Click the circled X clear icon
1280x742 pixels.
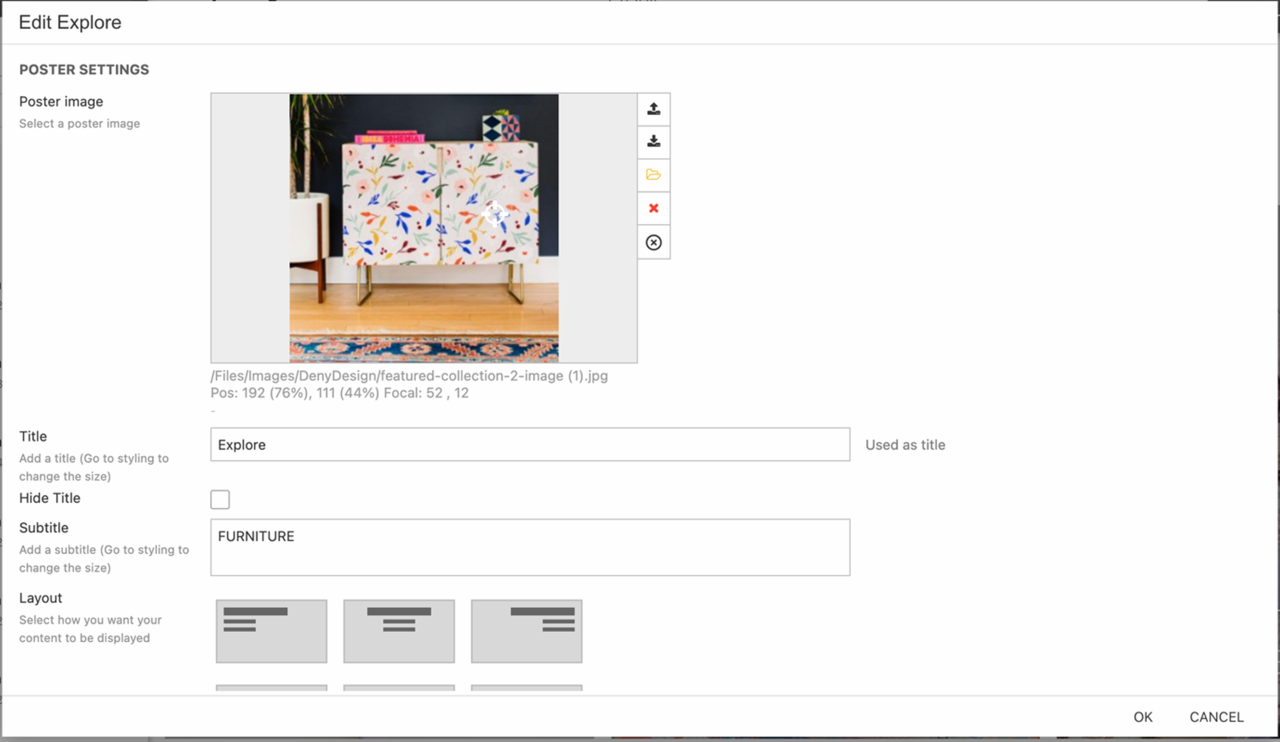click(x=654, y=242)
